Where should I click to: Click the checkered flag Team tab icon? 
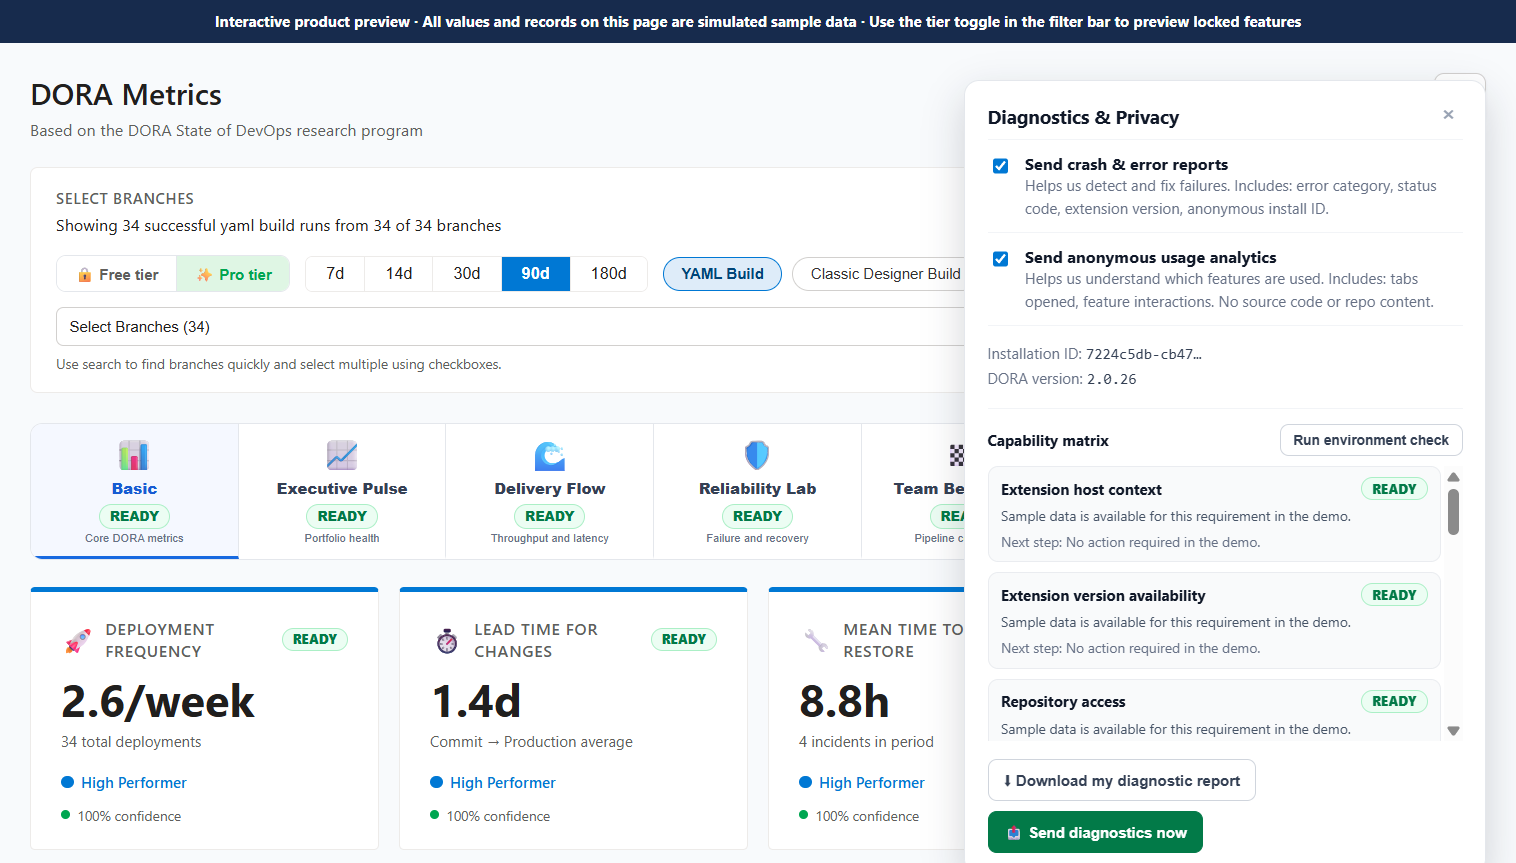tap(956, 456)
